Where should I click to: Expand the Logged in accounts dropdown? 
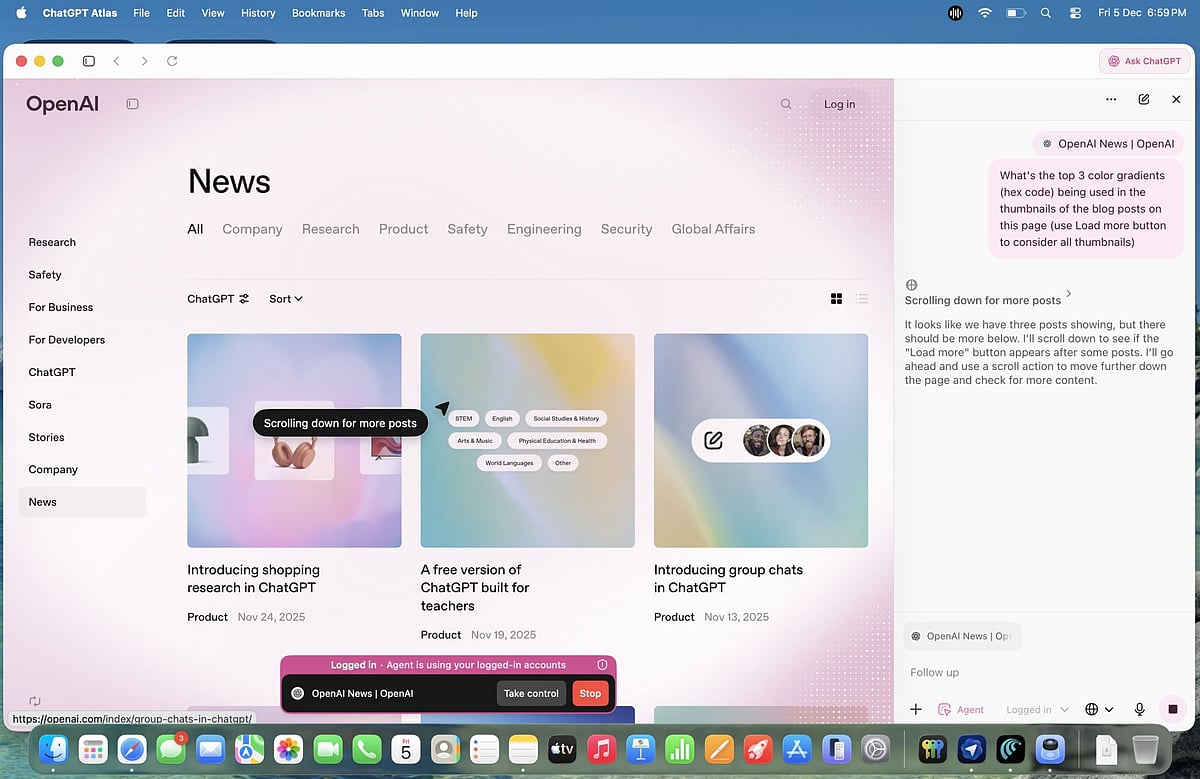[x=1035, y=709]
